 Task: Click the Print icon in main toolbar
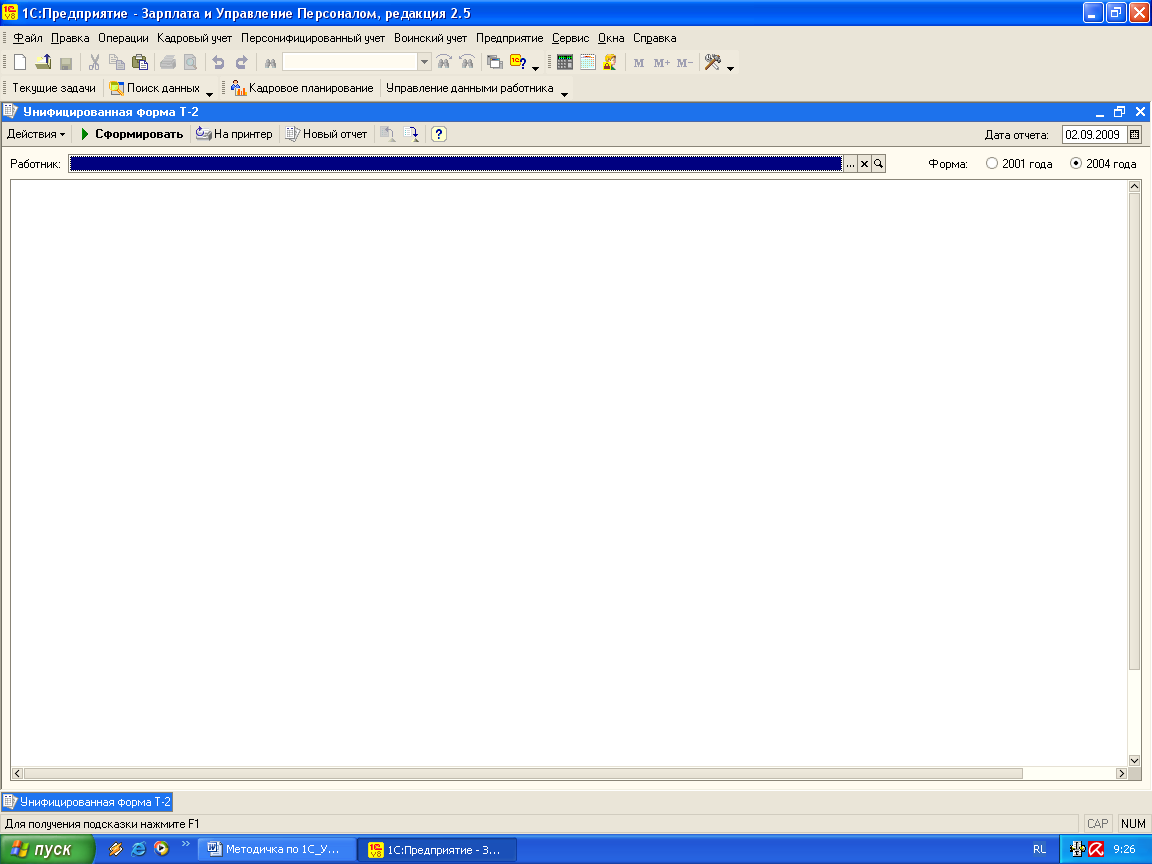(168, 62)
